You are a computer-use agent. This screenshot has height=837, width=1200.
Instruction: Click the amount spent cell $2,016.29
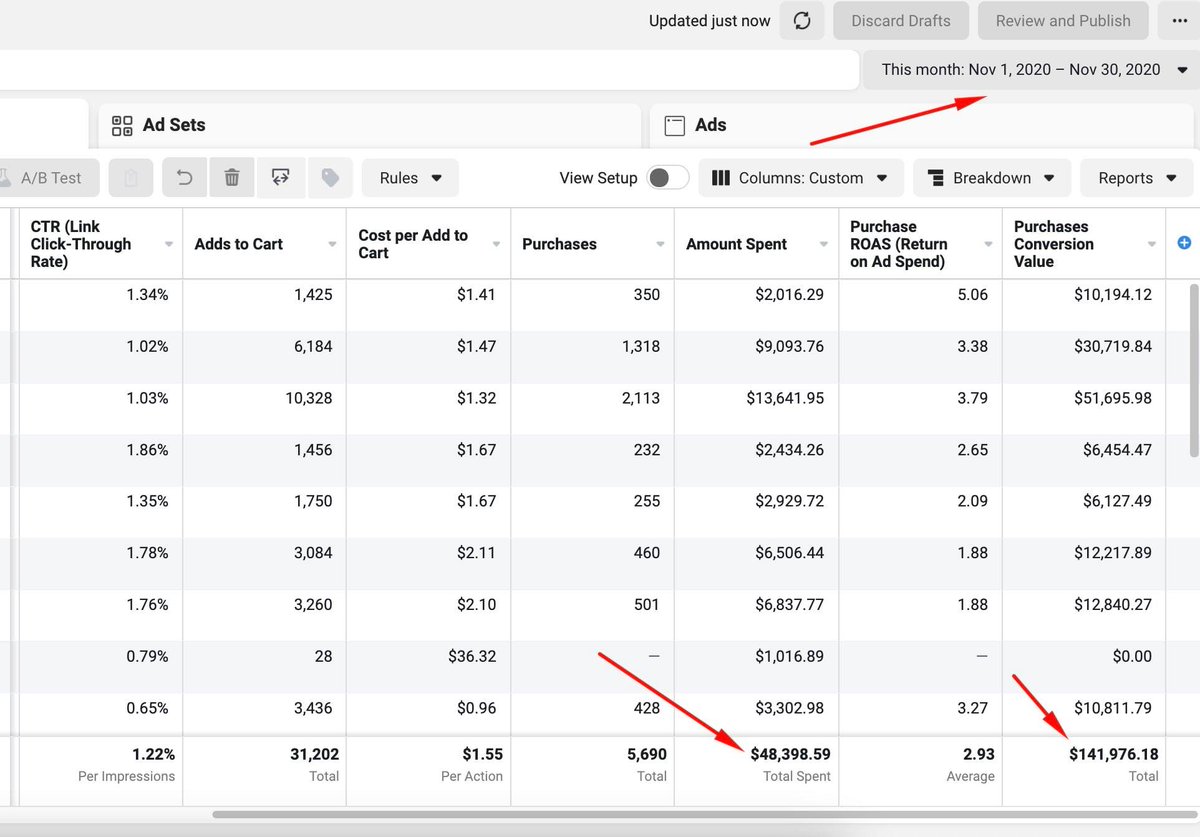tap(790, 295)
